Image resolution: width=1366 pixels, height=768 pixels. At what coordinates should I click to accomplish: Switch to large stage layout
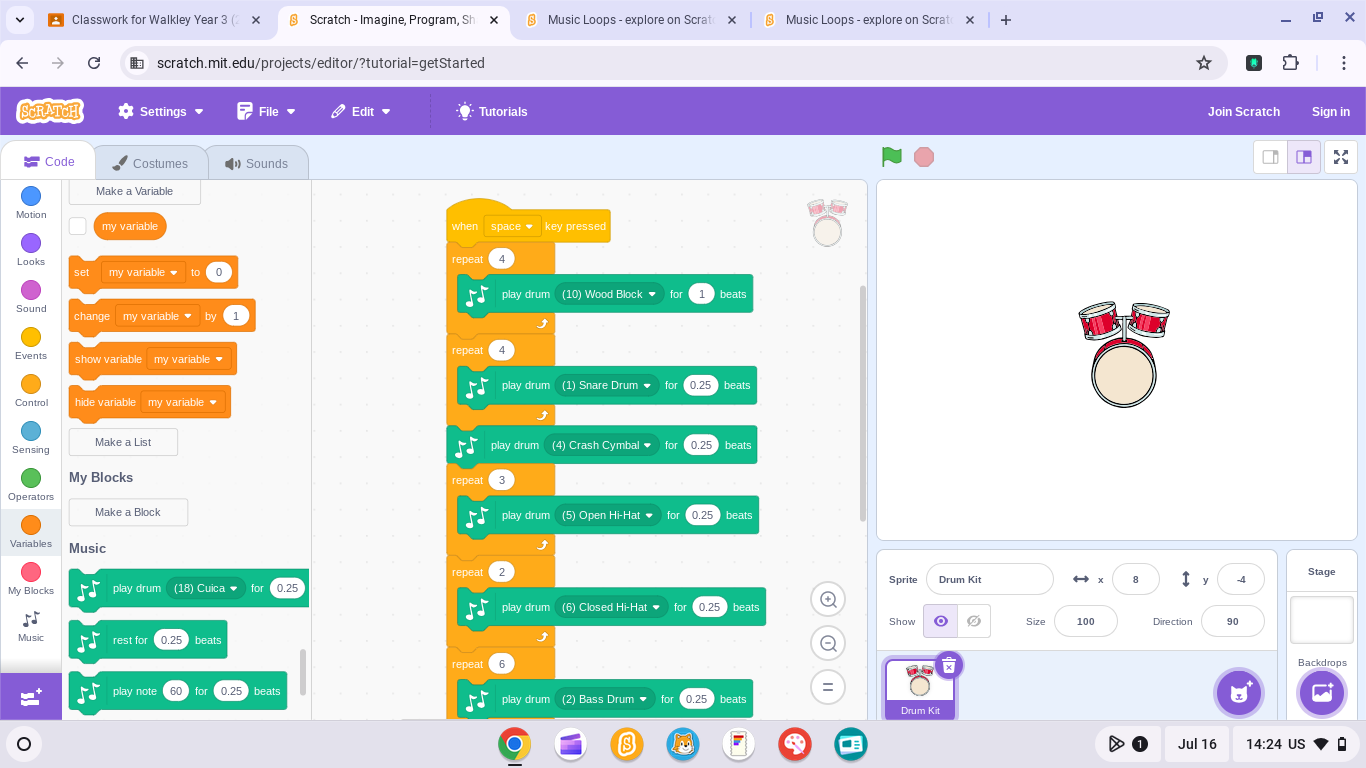point(1304,157)
